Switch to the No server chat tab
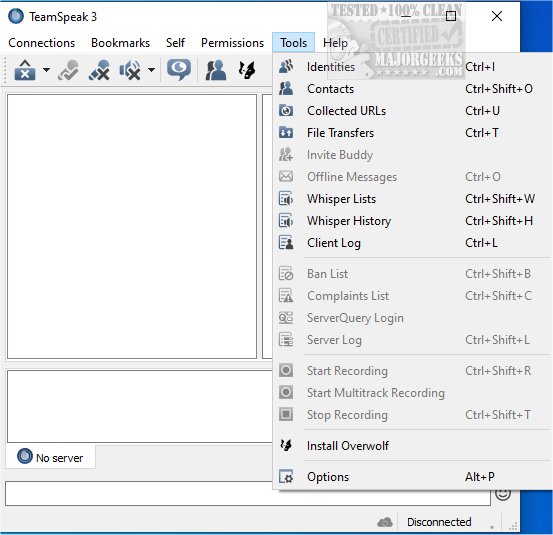The width and height of the screenshot is (553, 535). [x=50, y=457]
